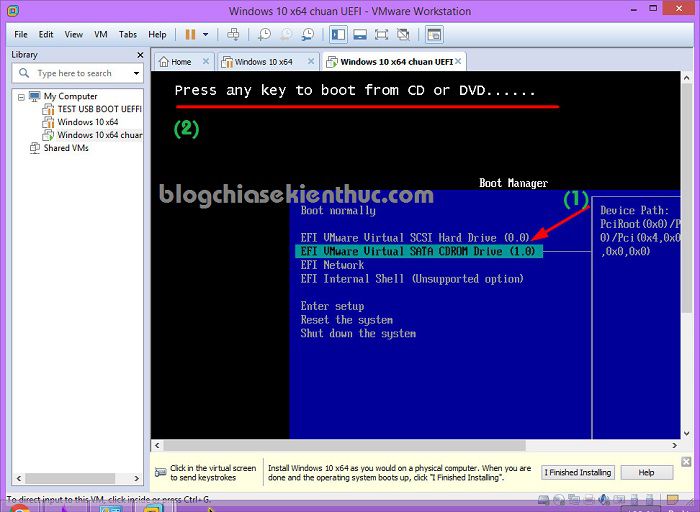Viewport: 700px width, 512px height.
Task: Click the I Finished Installing button
Action: (578, 472)
